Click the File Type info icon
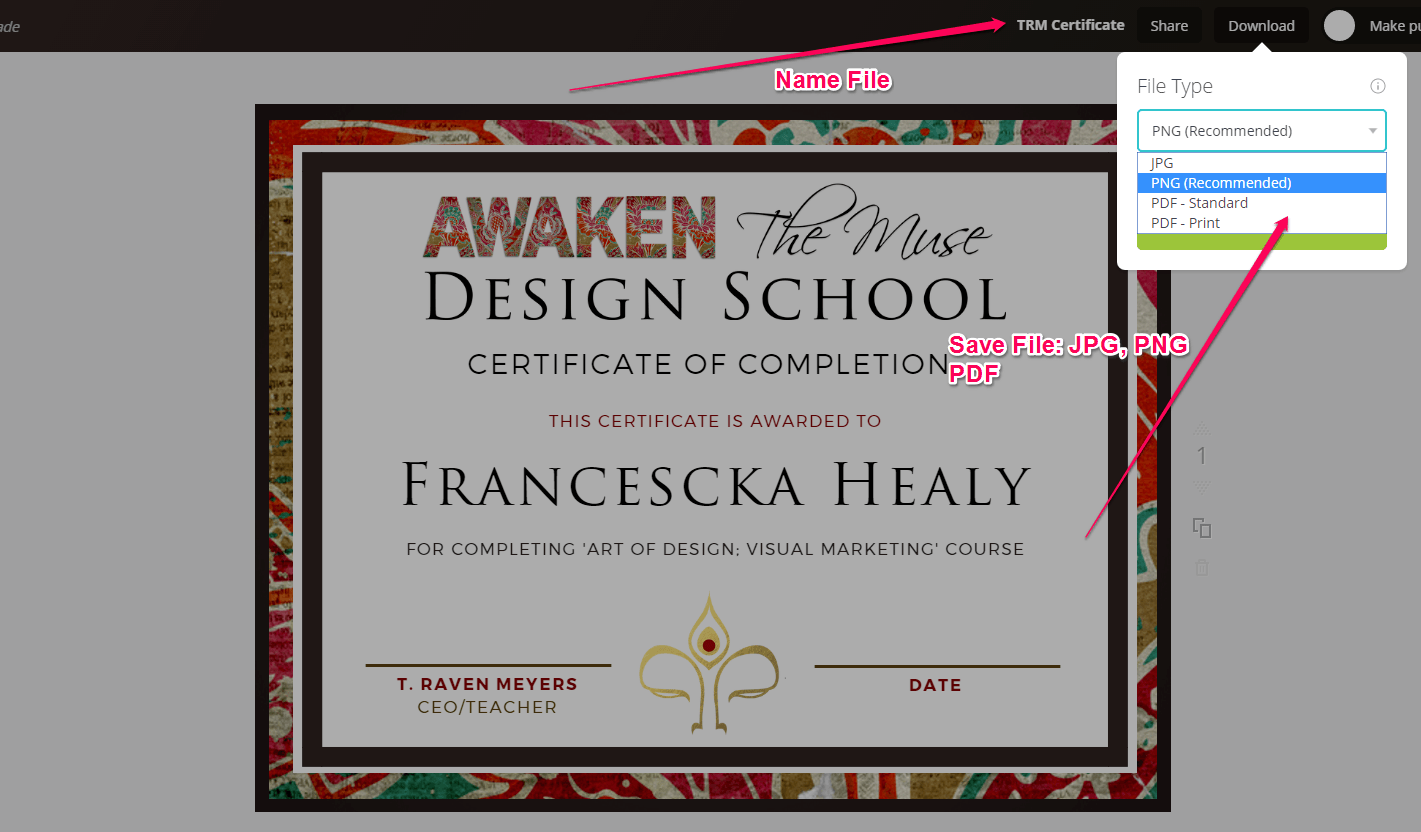The height and width of the screenshot is (832, 1421). click(x=1377, y=86)
